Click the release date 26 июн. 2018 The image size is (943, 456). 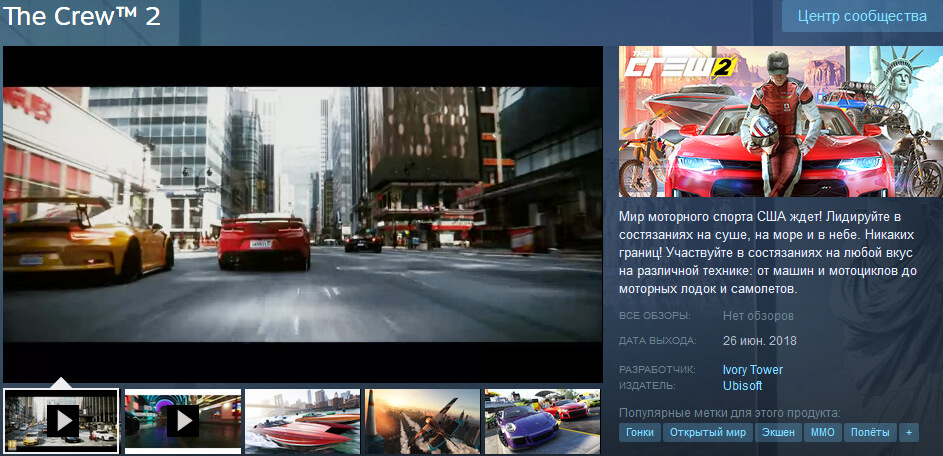pyautogui.click(x=760, y=341)
